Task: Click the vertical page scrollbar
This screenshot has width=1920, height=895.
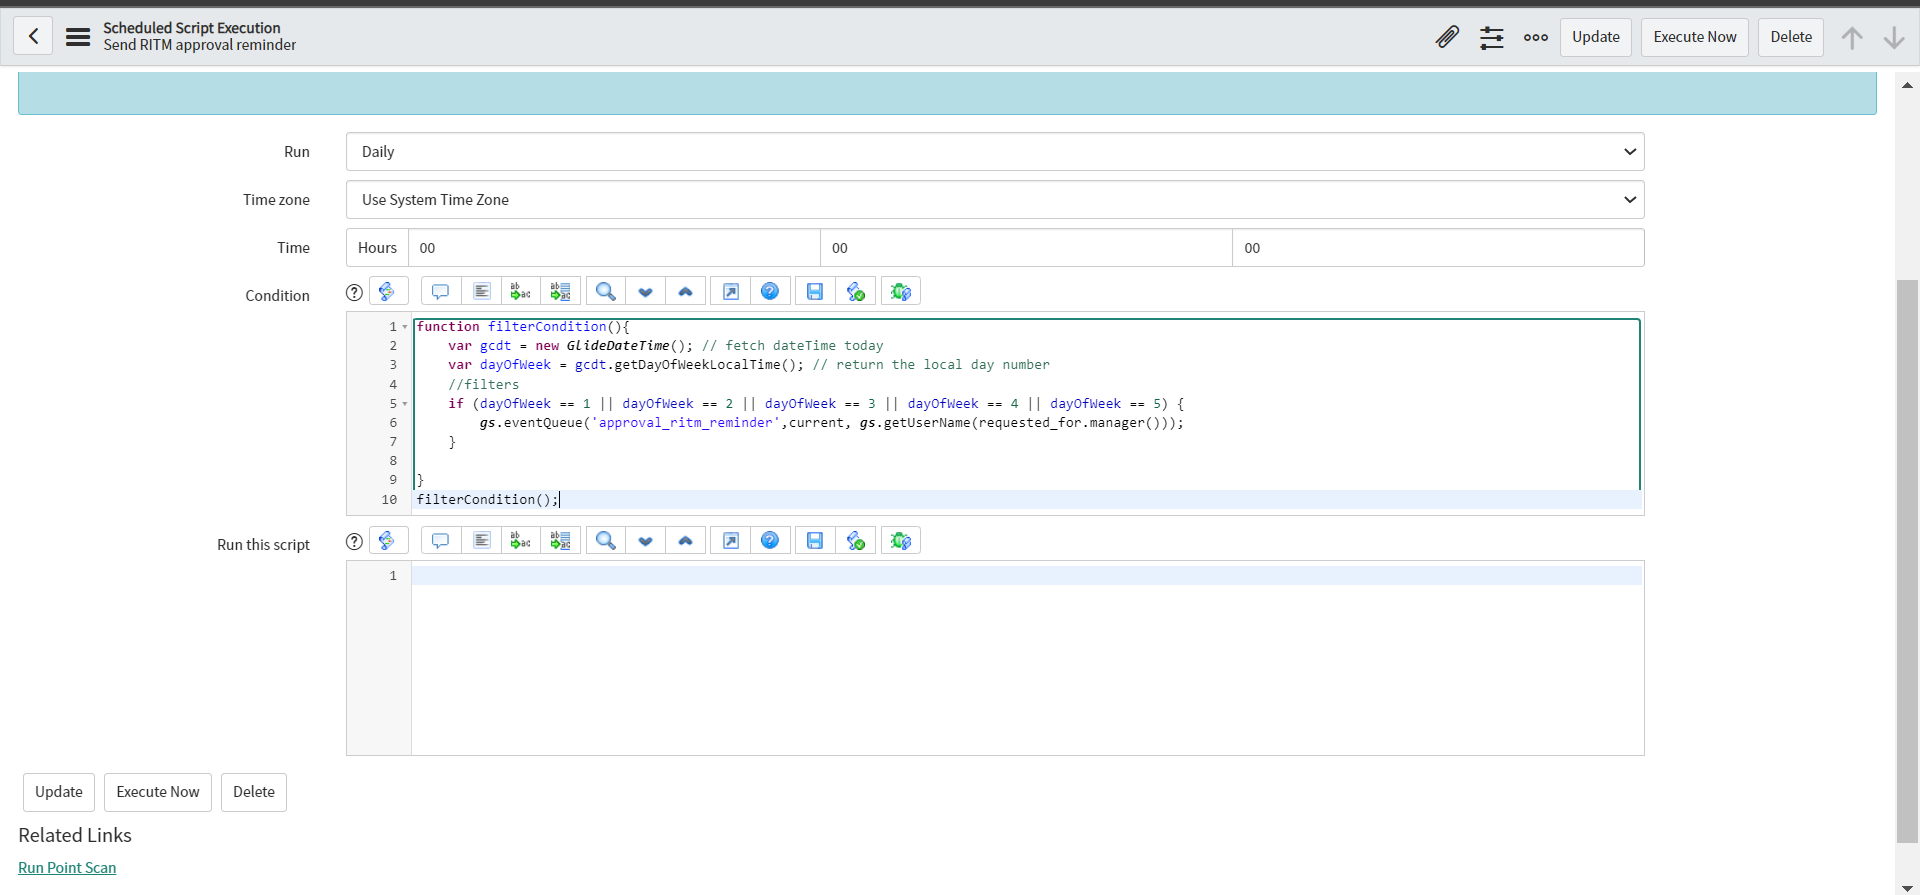Action: (x=1907, y=560)
